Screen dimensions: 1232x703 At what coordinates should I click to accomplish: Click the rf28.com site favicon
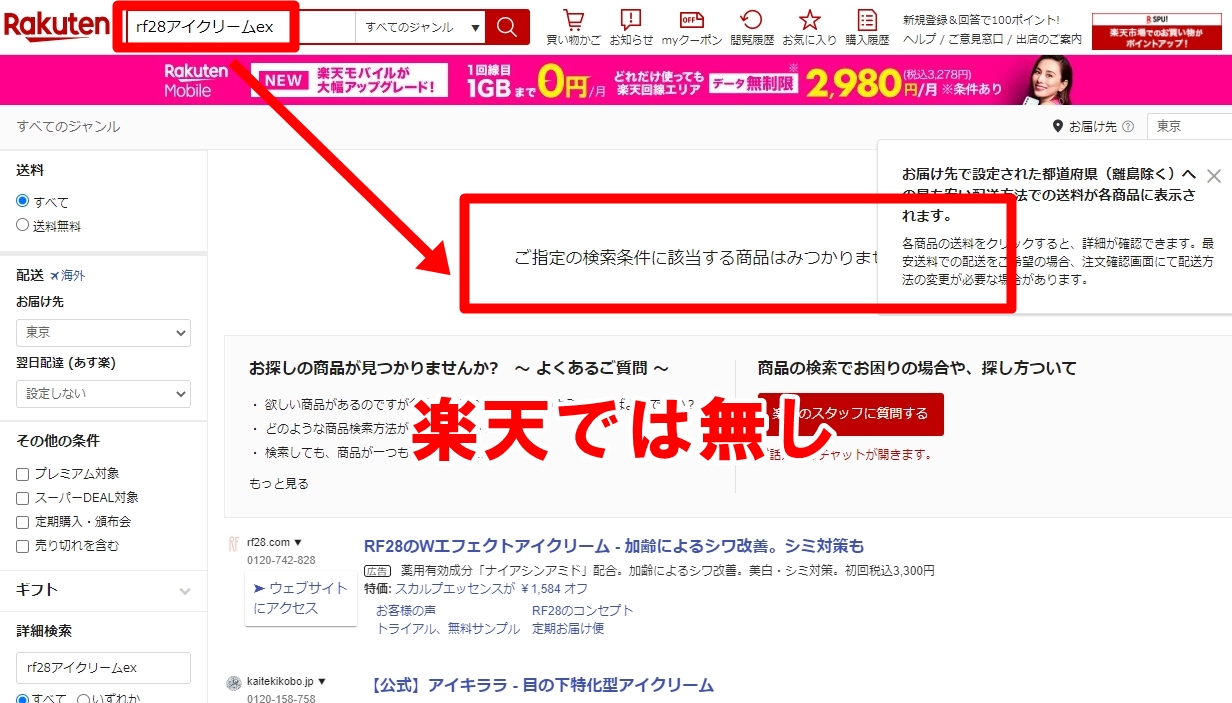(233, 542)
